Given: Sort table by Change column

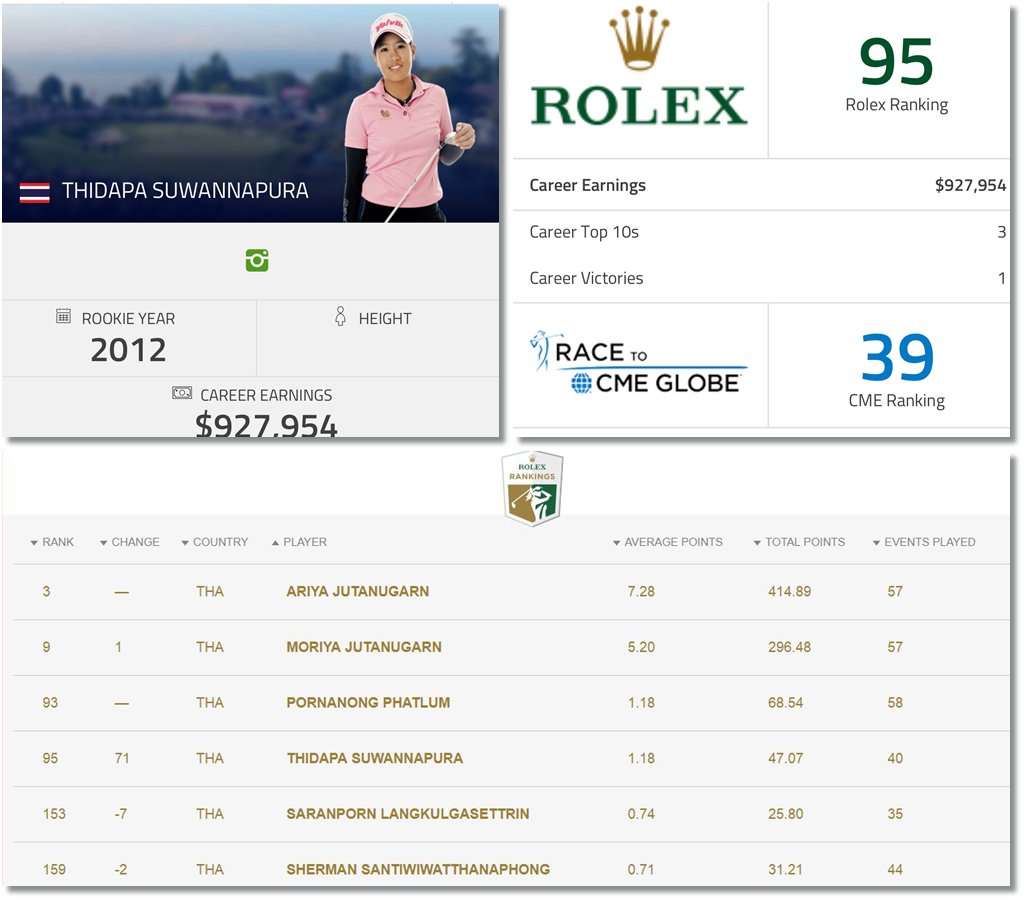Looking at the screenshot, I should pyautogui.click(x=129, y=542).
